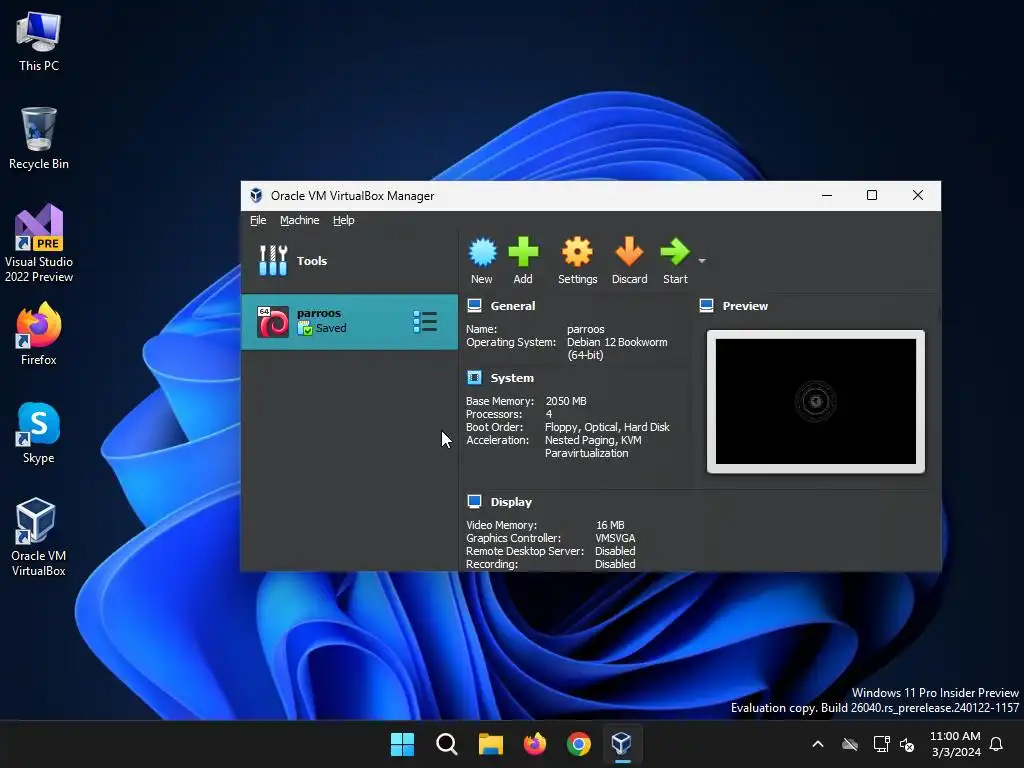Click the green Add machine icon
This screenshot has height=768, width=1024.
pyautogui.click(x=523, y=252)
